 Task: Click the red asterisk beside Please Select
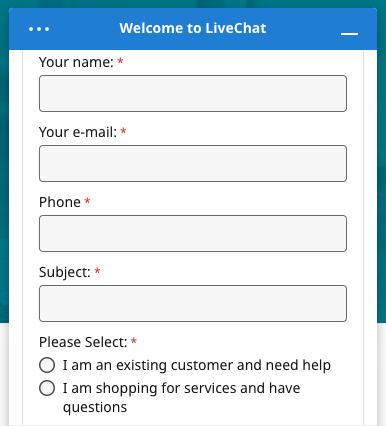134,341
